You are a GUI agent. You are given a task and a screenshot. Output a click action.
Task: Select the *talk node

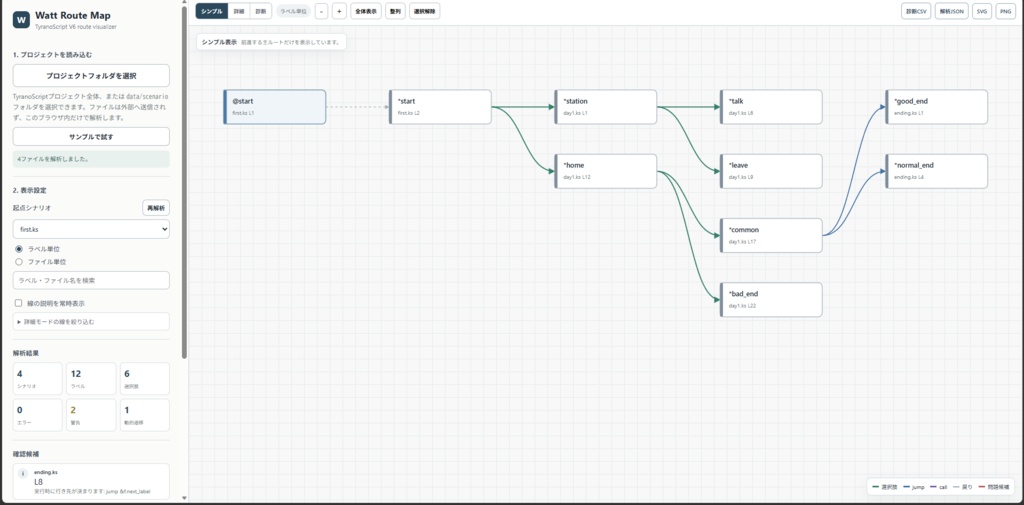(x=771, y=106)
